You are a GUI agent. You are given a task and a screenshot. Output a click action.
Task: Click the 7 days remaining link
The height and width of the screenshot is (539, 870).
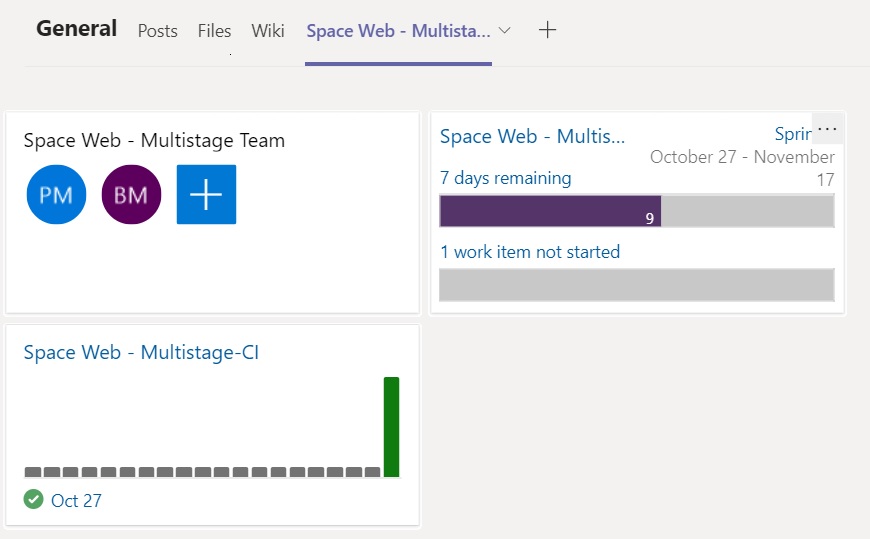[x=506, y=178]
